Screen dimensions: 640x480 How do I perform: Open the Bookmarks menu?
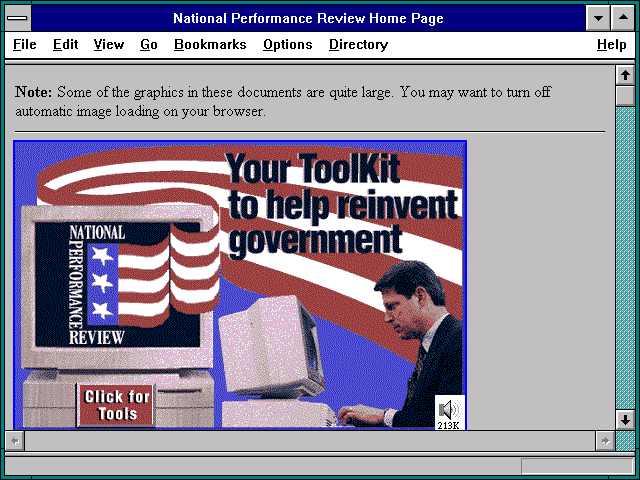click(210, 44)
